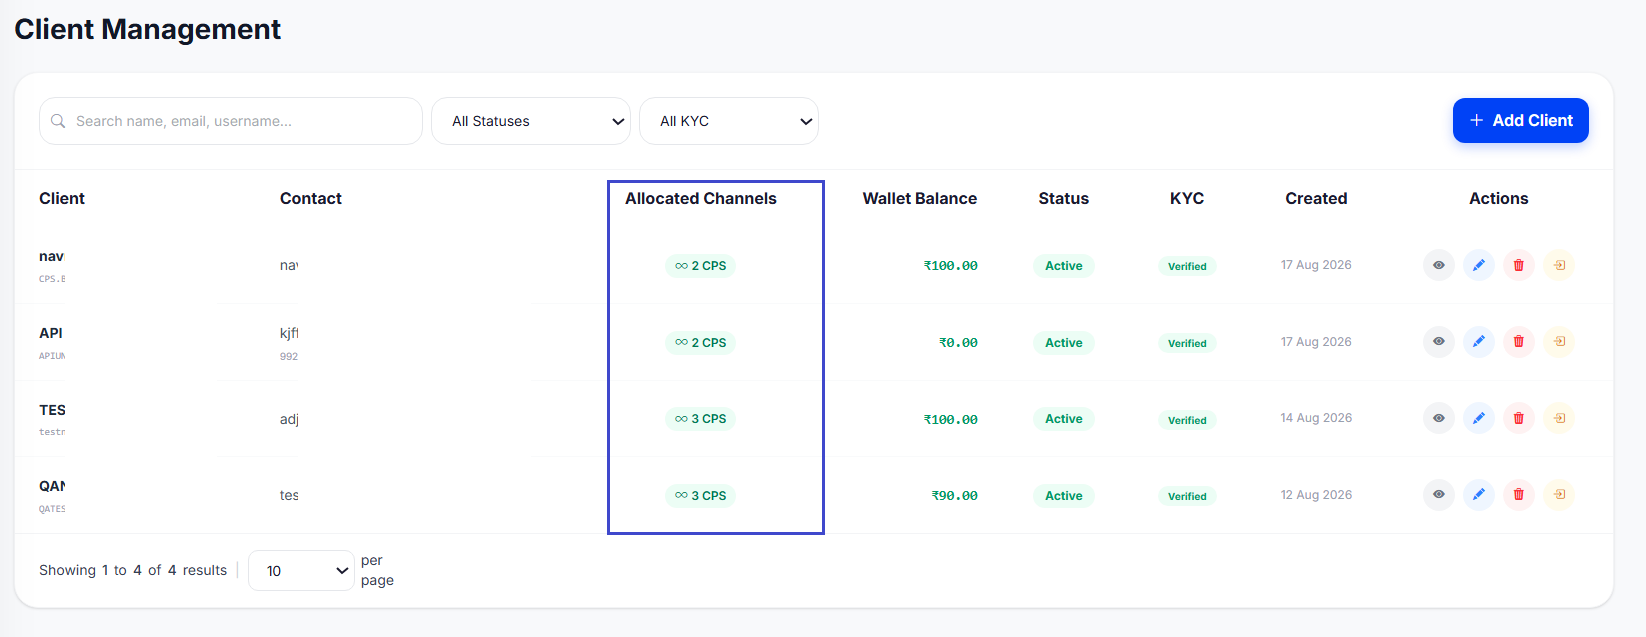This screenshot has width=1646, height=637.
Task: Click the Wallet Balance column header
Action: coord(920,198)
